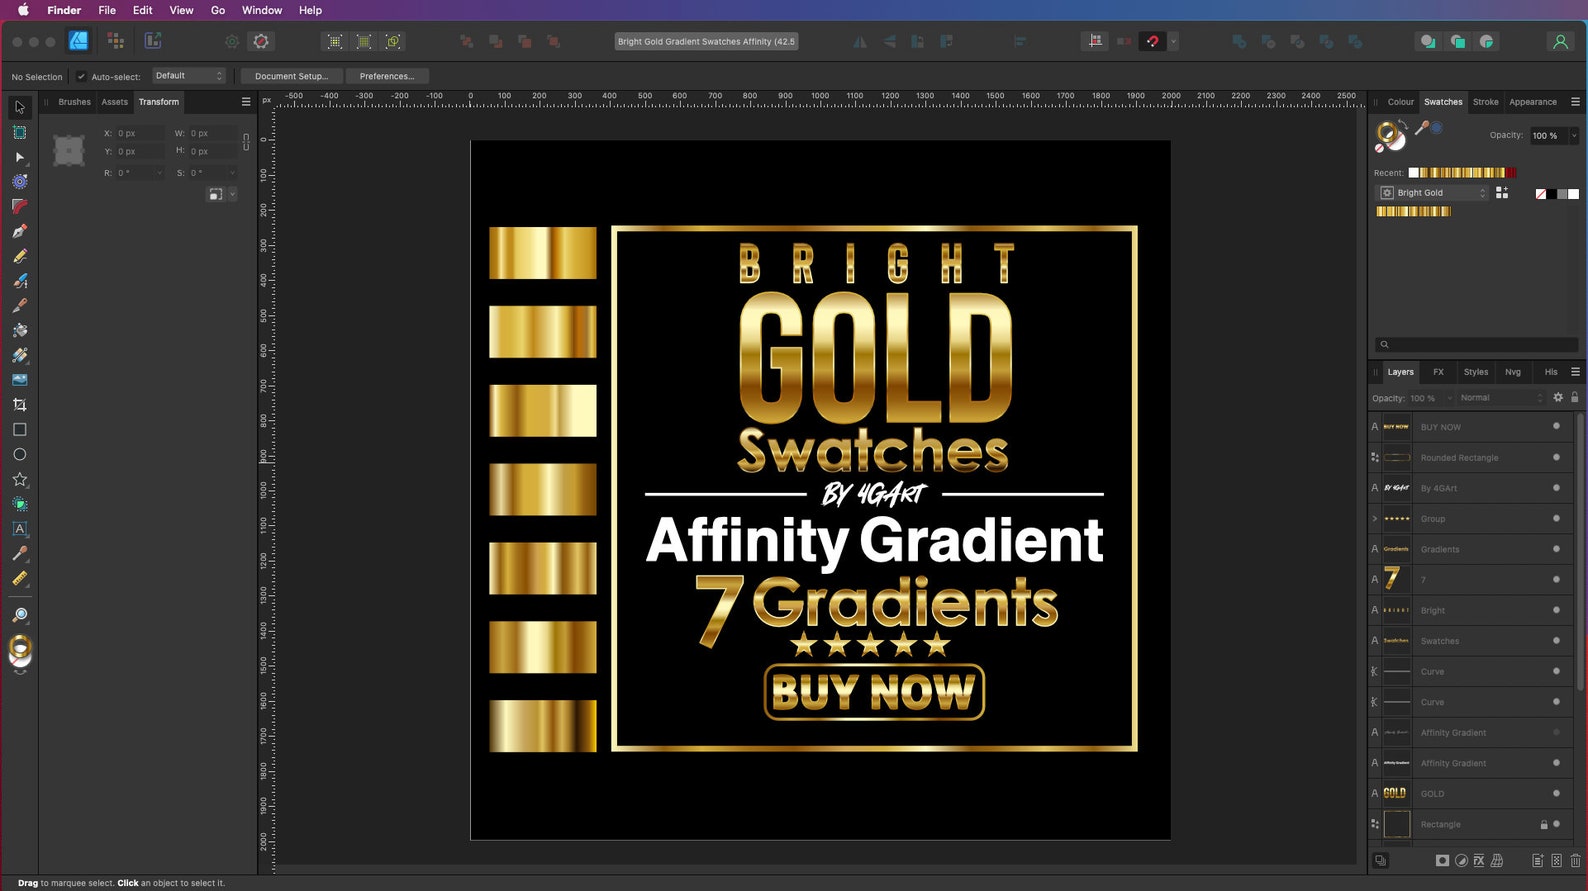1588x891 pixels.
Task: Select the Pencil tool
Action: 19,256
